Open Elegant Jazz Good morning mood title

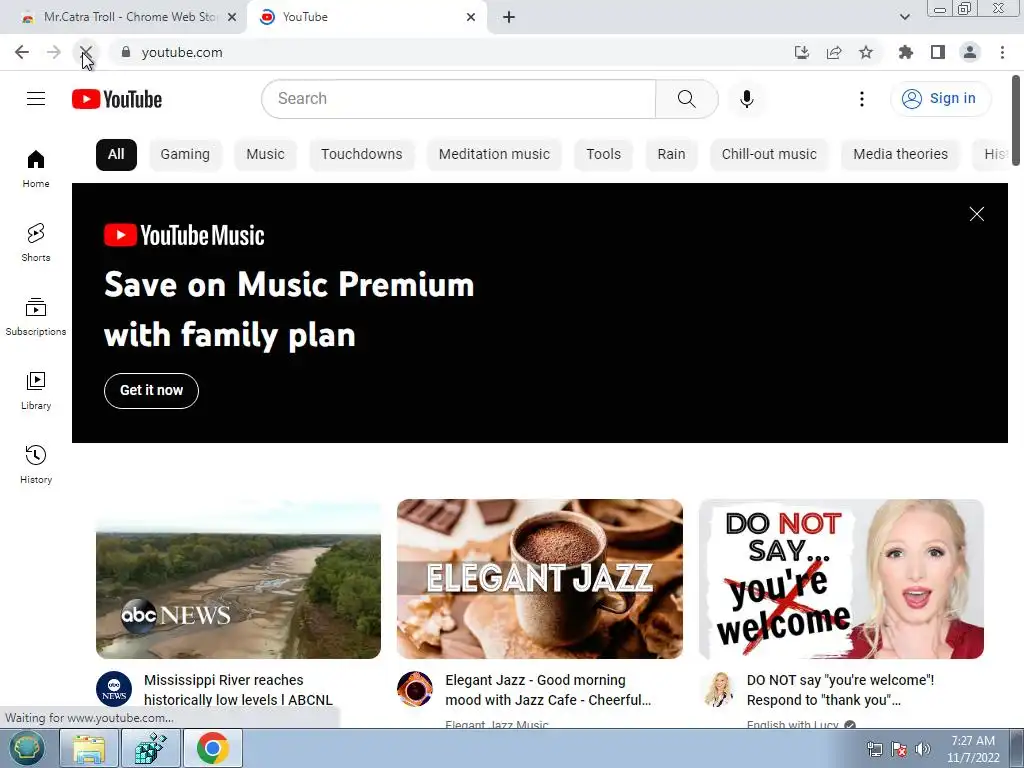tap(549, 690)
